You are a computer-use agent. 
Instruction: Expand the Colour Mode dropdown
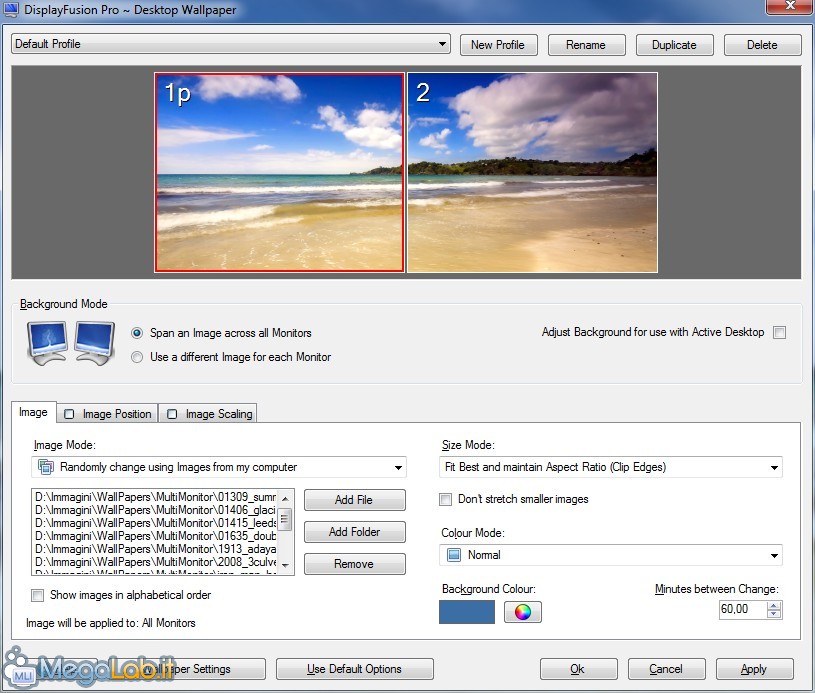(x=611, y=555)
